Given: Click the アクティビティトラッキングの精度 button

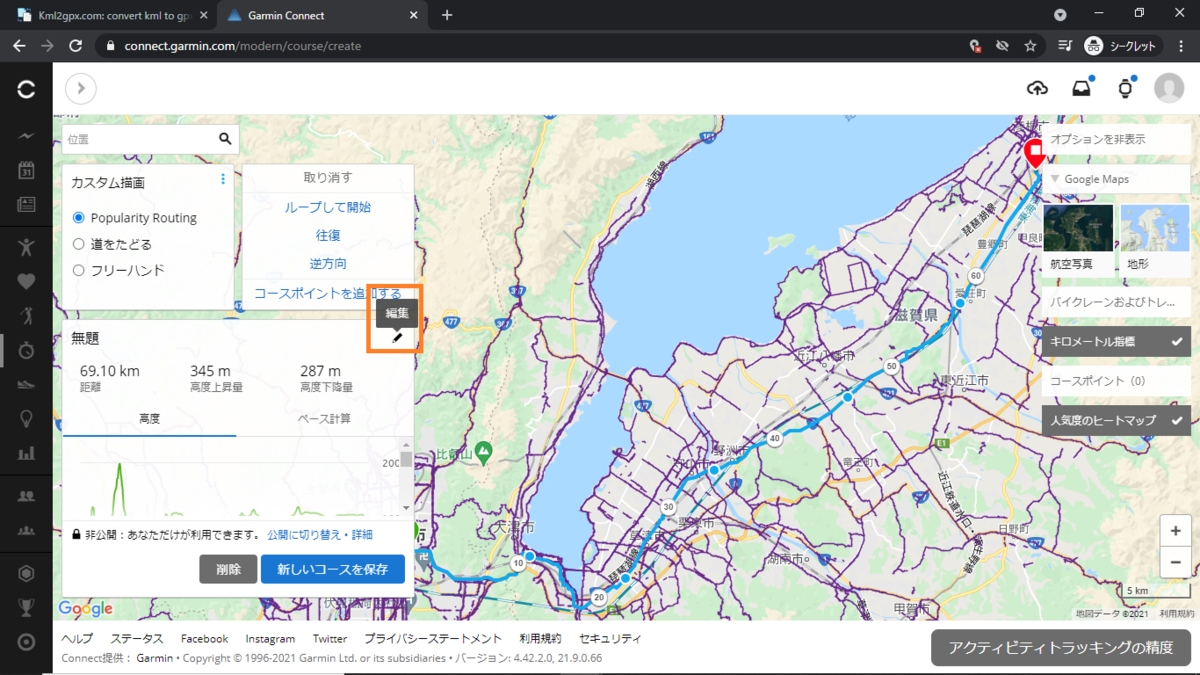Looking at the screenshot, I should [1061, 647].
